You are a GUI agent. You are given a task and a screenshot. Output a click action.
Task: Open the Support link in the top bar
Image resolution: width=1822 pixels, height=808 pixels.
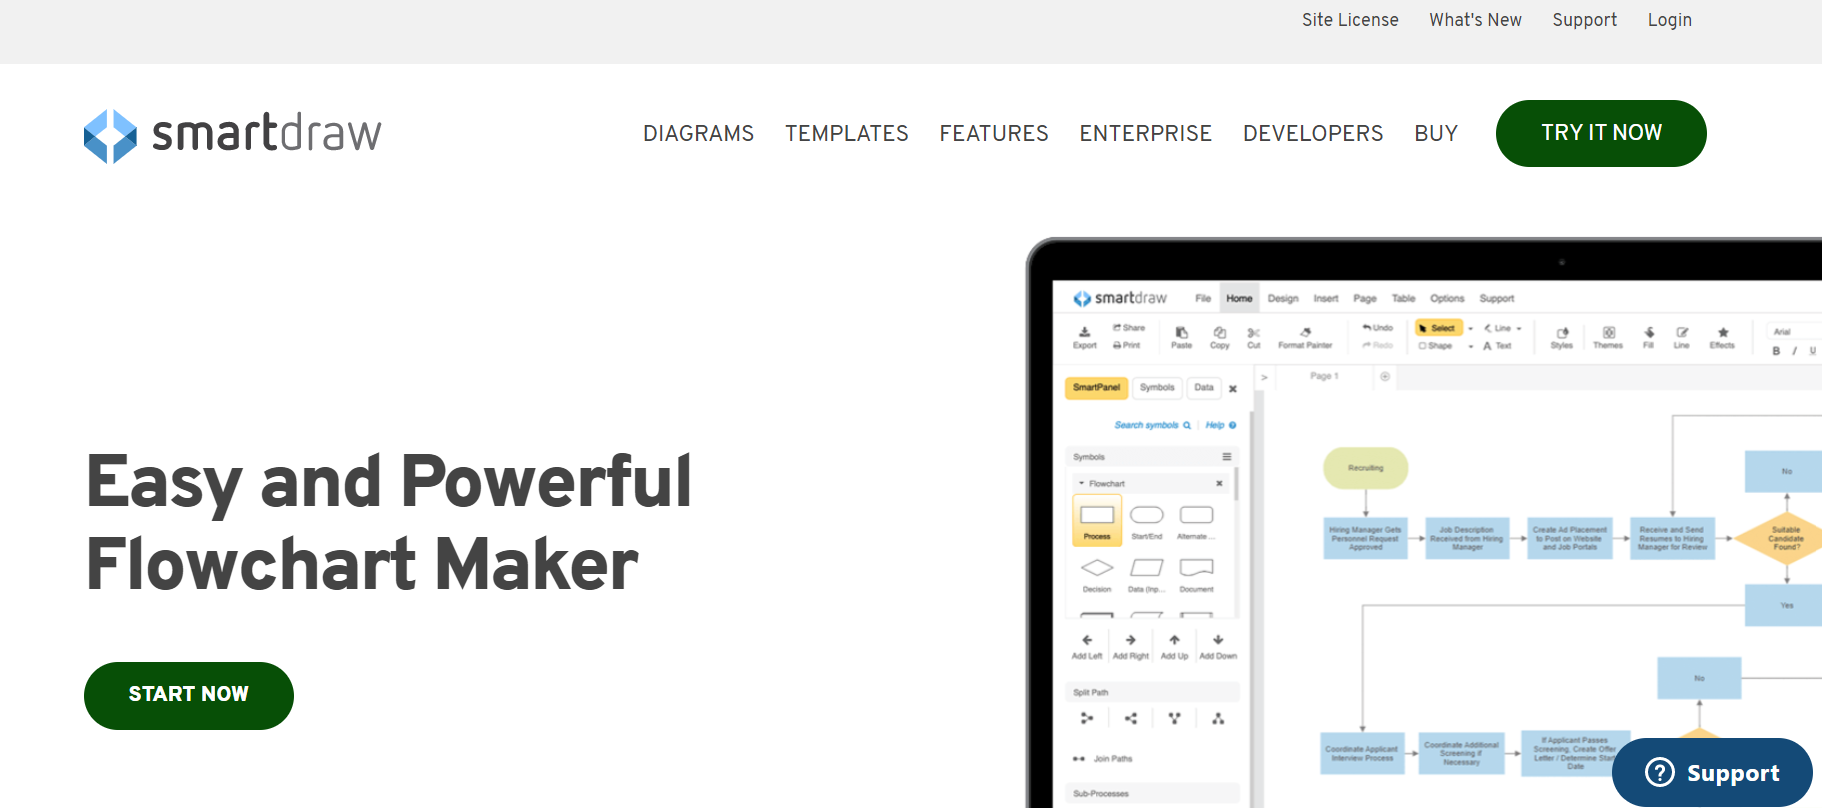coord(1584,20)
